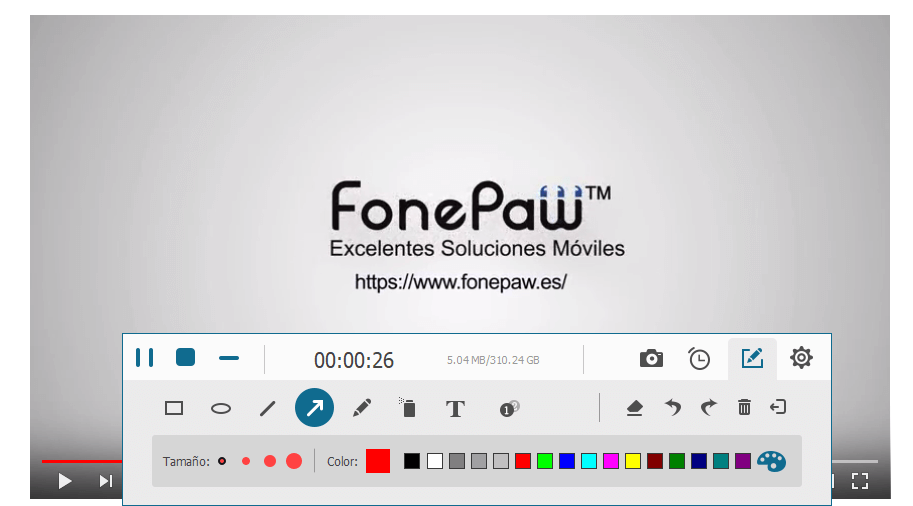The image size is (913, 506).
Task: Pick the teal color swatch
Action: pyautogui.click(x=721, y=461)
